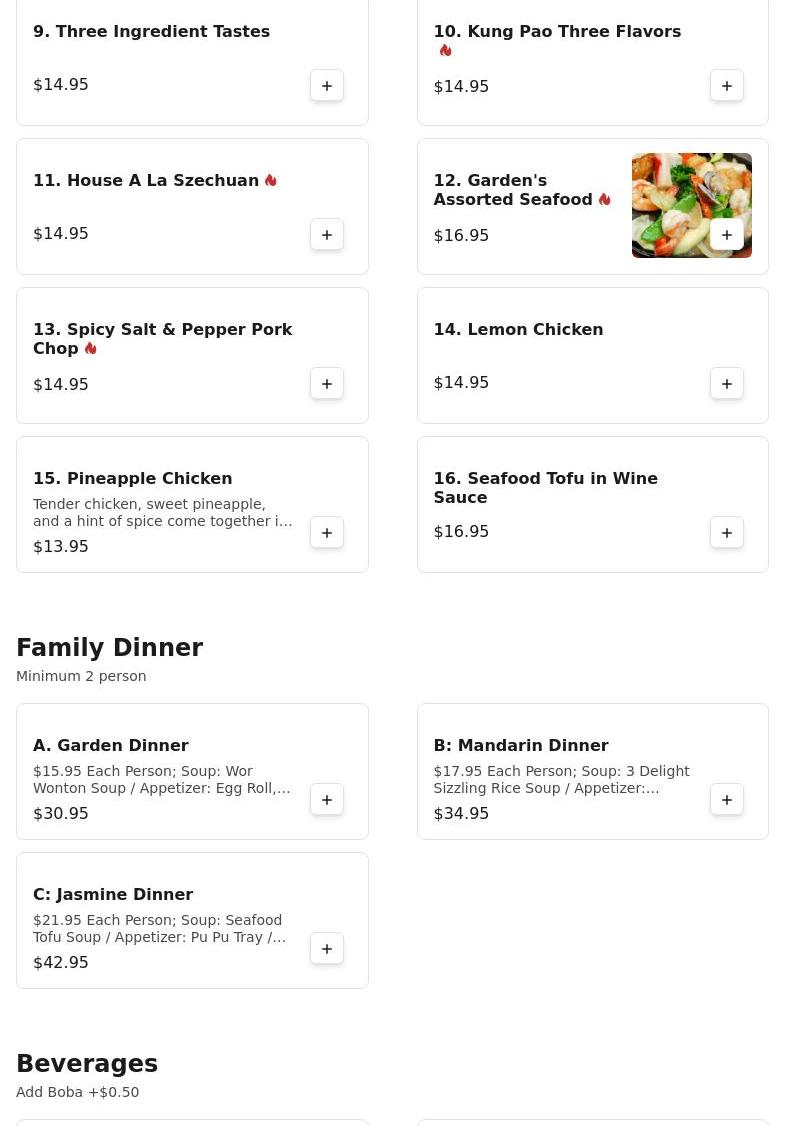Screen dimensions: 785x1126
Task: Add Spicy Salt & Pepper Pork Chop
Action: pyautogui.click(x=327, y=383)
